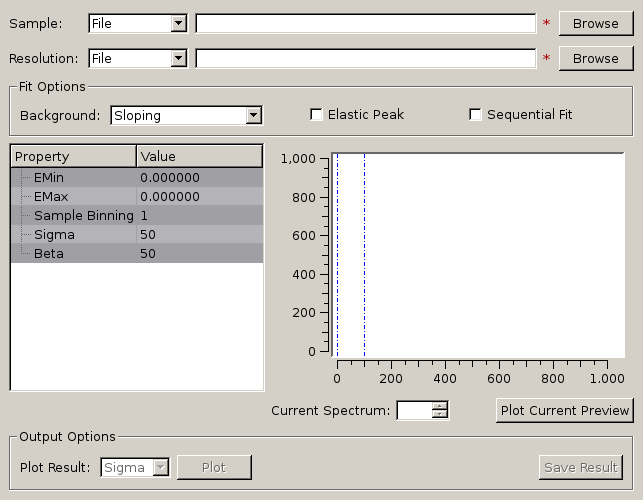Click the Property column header
The width and height of the screenshot is (643, 500).
click(73, 157)
